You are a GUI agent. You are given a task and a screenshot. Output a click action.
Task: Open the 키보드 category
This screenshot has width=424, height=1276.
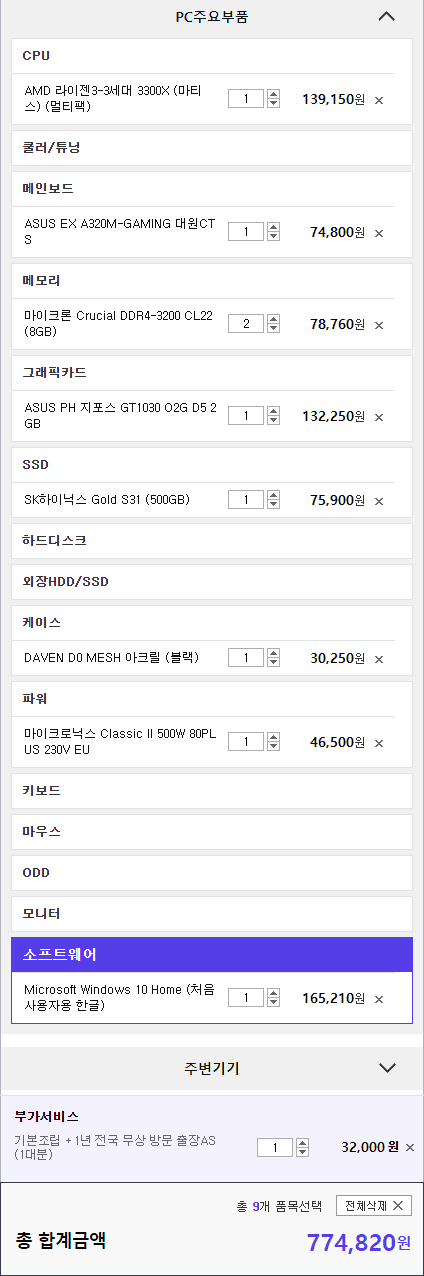212,790
